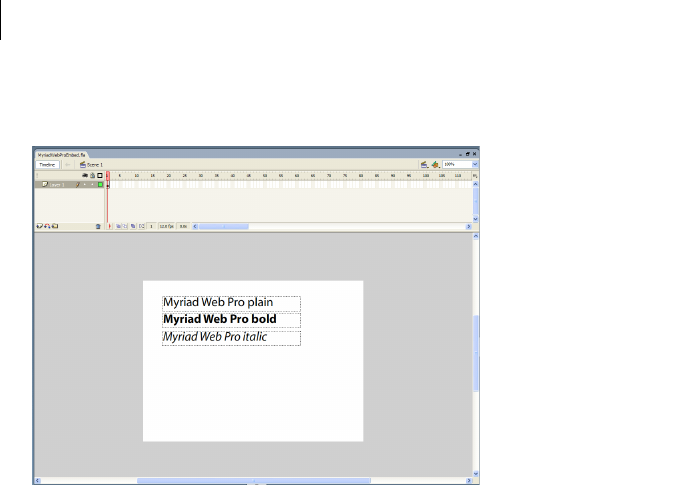Click the stage vertical scrollbar down arrow
694x485 pixels.
476,473
